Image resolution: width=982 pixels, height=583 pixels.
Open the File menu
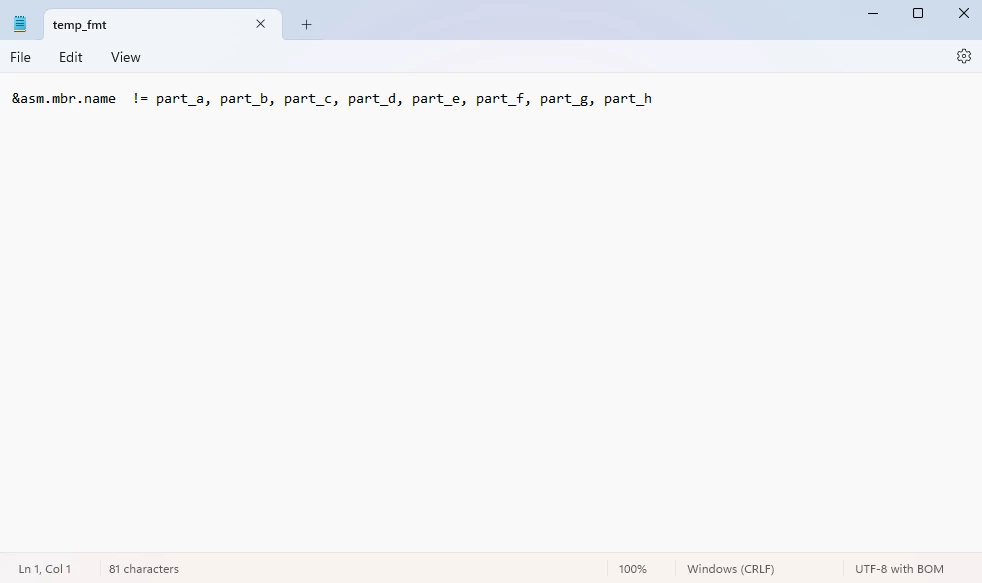(20, 57)
